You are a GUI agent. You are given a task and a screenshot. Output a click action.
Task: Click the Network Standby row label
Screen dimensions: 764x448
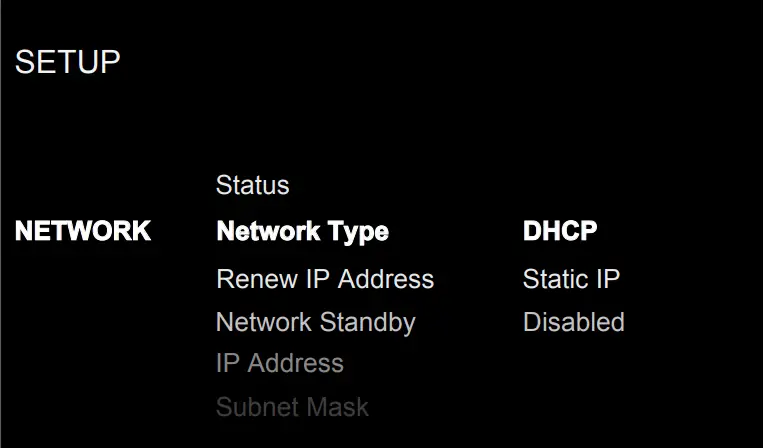click(x=315, y=322)
